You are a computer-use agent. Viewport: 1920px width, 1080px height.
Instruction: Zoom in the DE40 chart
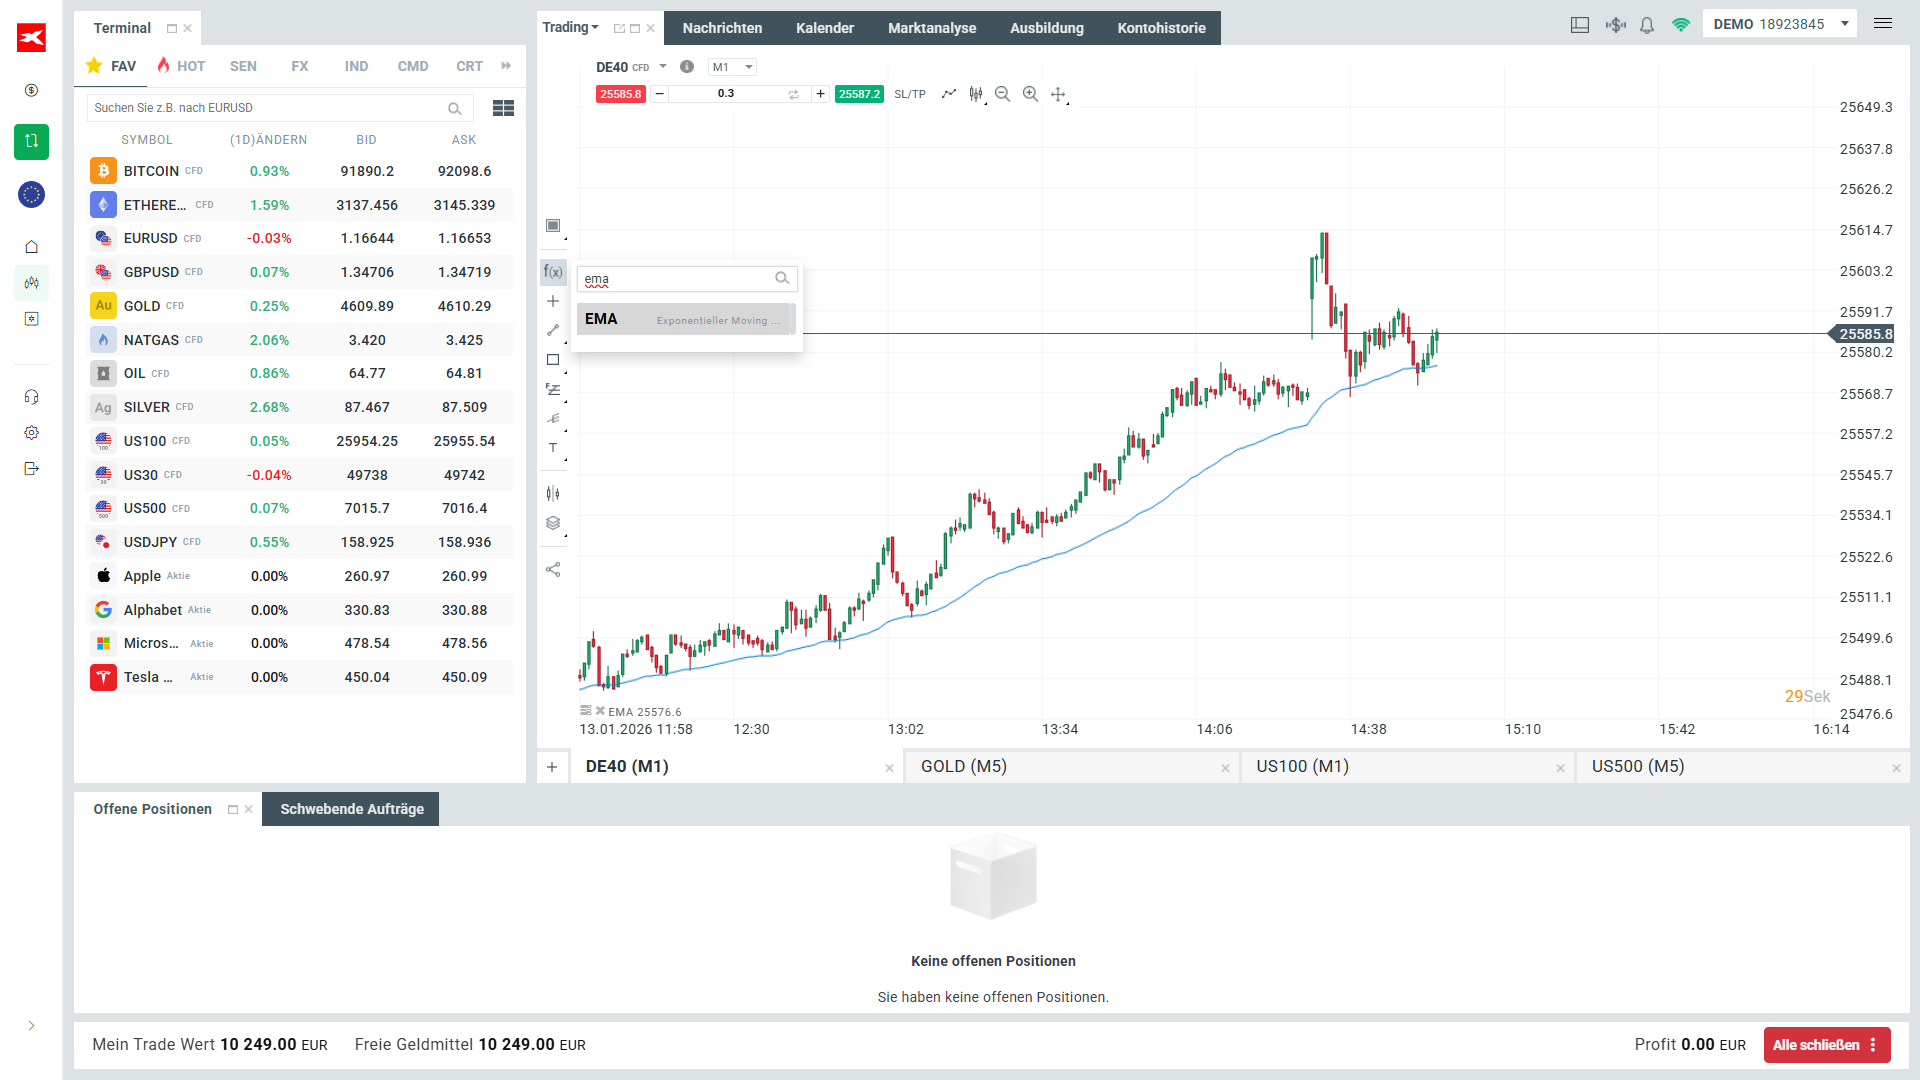1030,94
